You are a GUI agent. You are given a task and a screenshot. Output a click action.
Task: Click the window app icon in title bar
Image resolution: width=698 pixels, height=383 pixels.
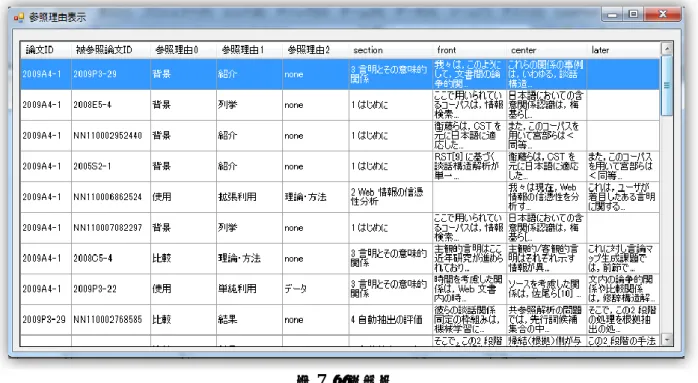tap(19, 17)
